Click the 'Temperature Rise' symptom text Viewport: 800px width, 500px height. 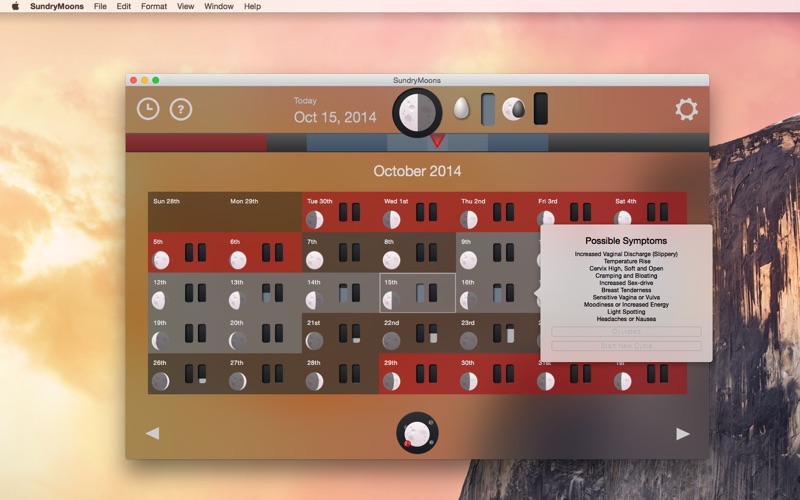[x=627, y=261]
